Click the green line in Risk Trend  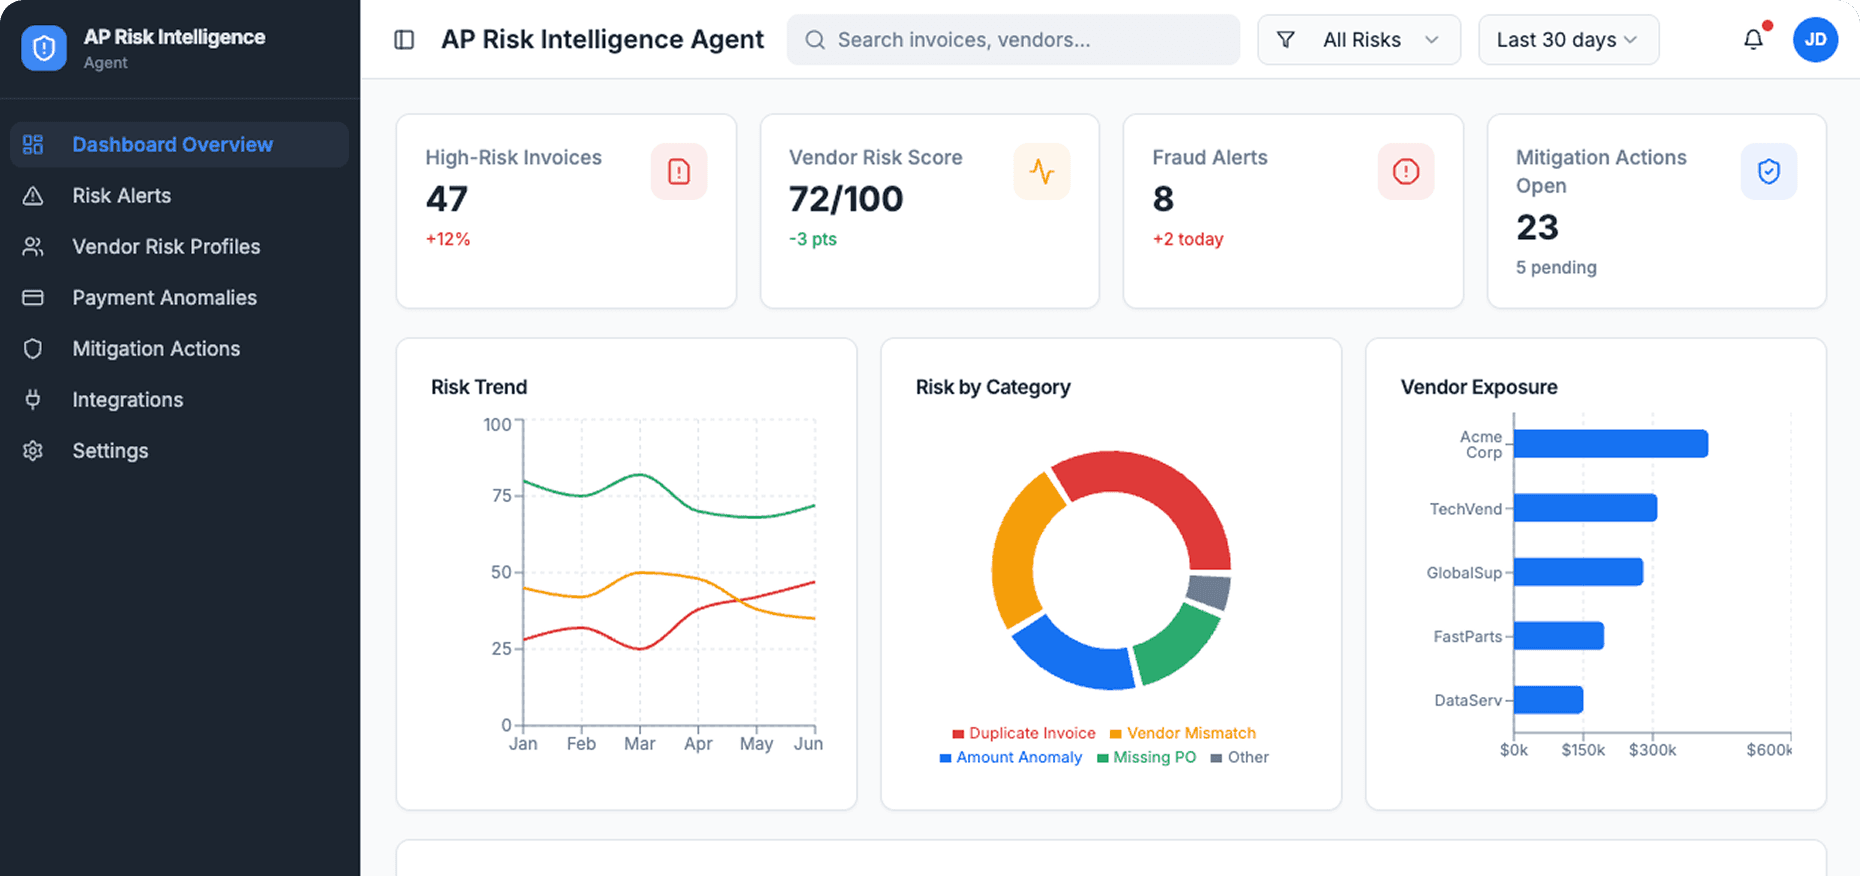[x=640, y=475]
